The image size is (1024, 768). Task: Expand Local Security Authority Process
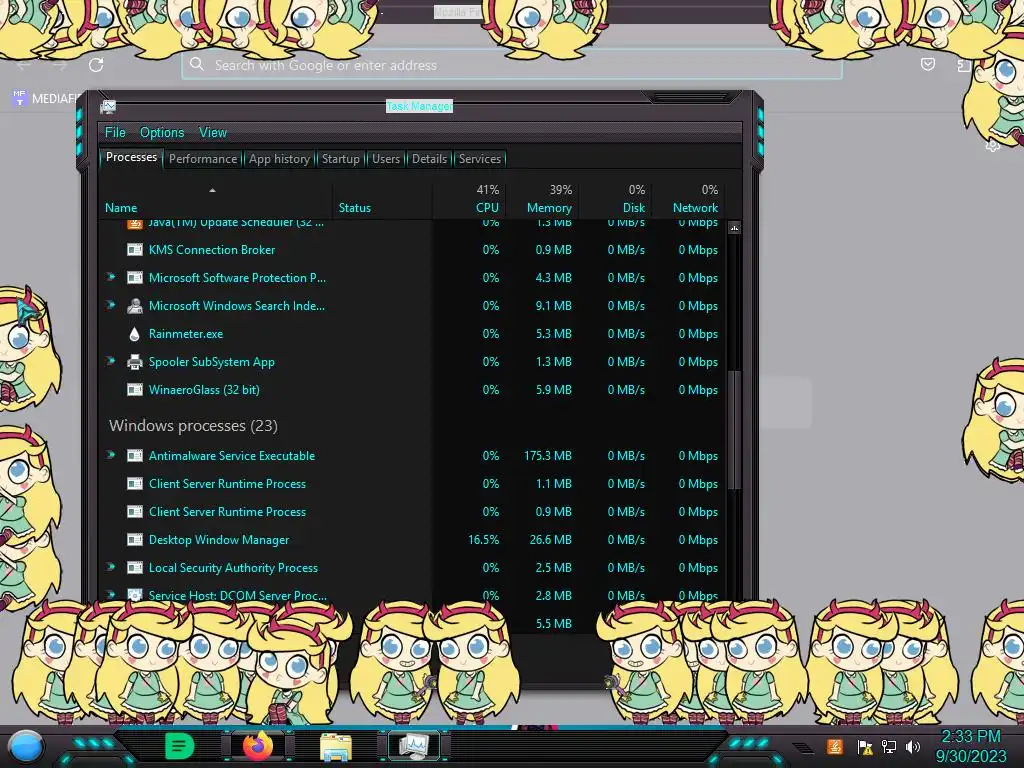[x=111, y=567]
